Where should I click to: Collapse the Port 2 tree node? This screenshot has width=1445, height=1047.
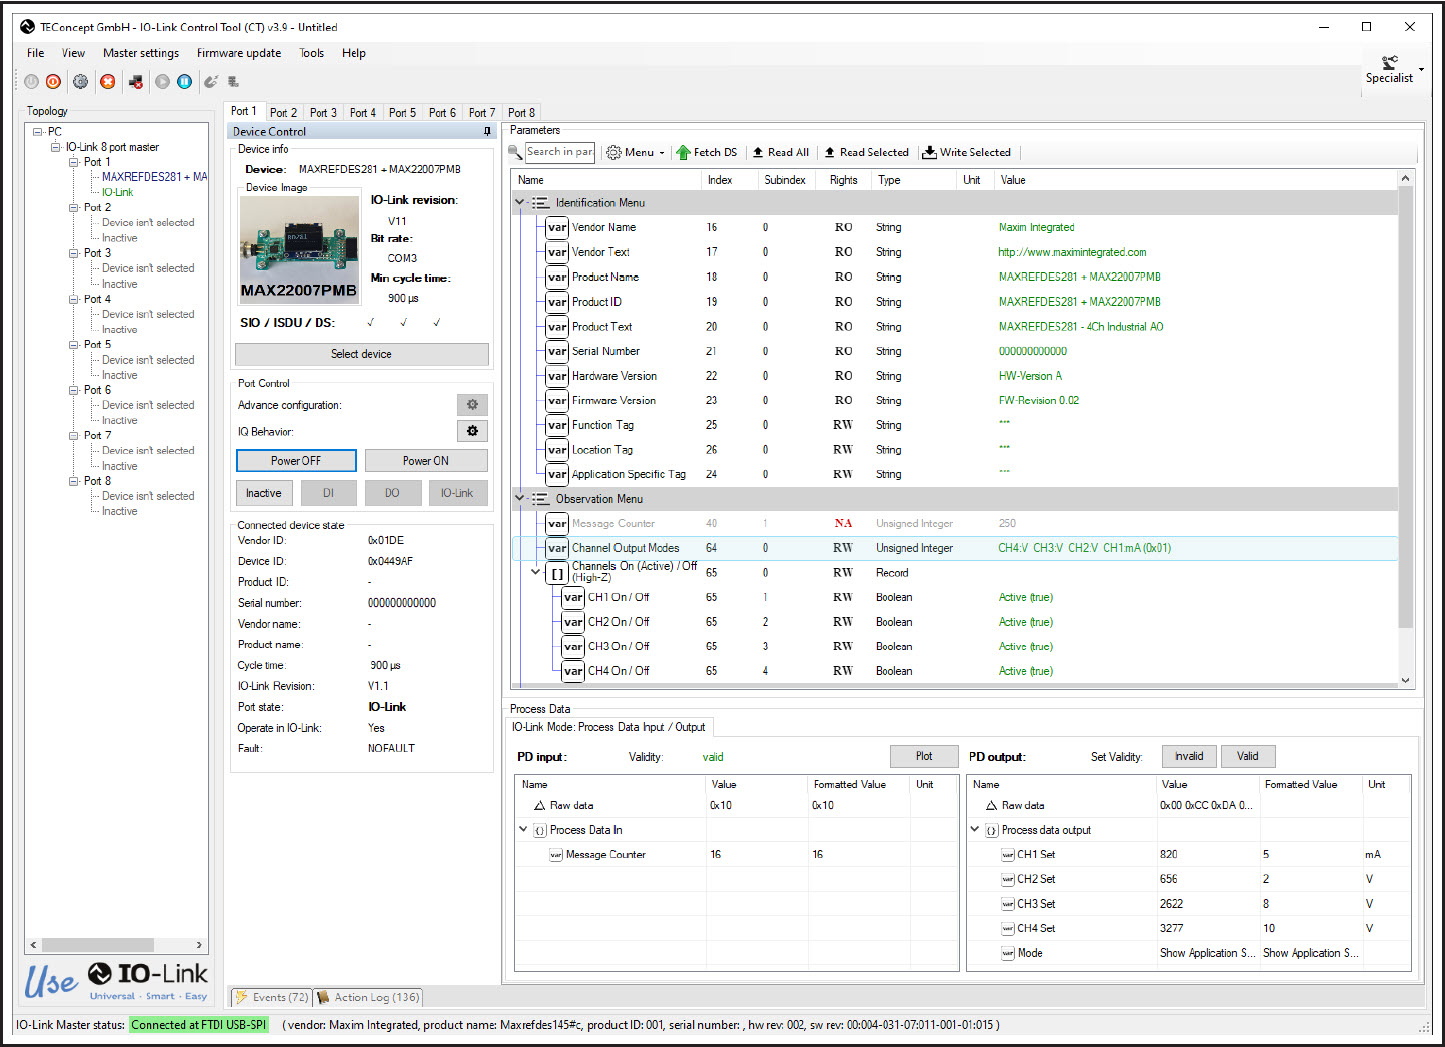click(74, 207)
